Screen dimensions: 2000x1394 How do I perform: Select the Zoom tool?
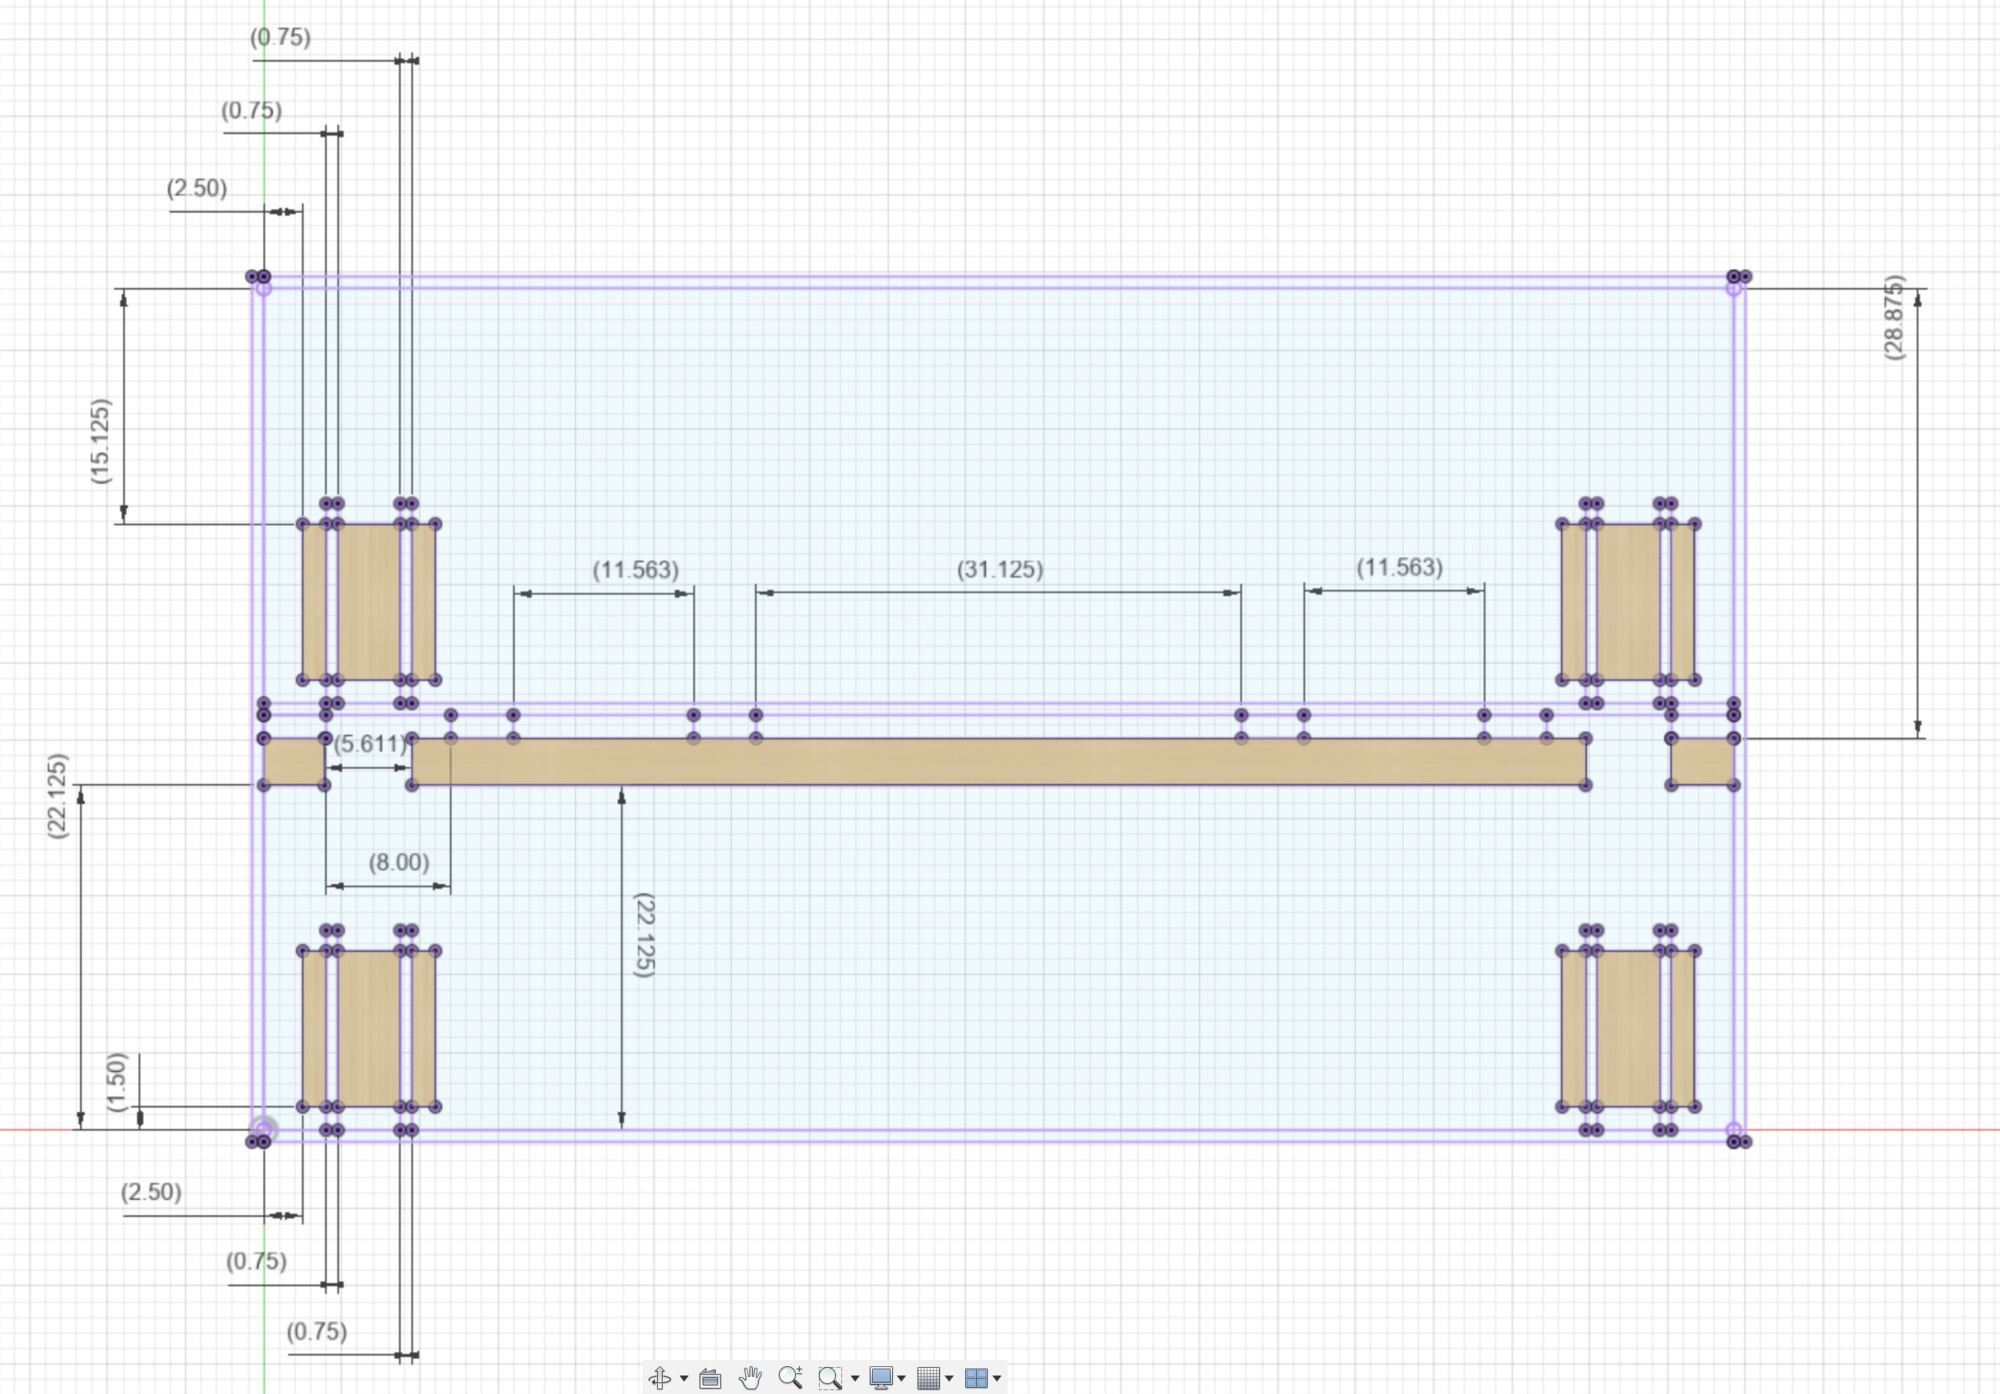(789, 1377)
